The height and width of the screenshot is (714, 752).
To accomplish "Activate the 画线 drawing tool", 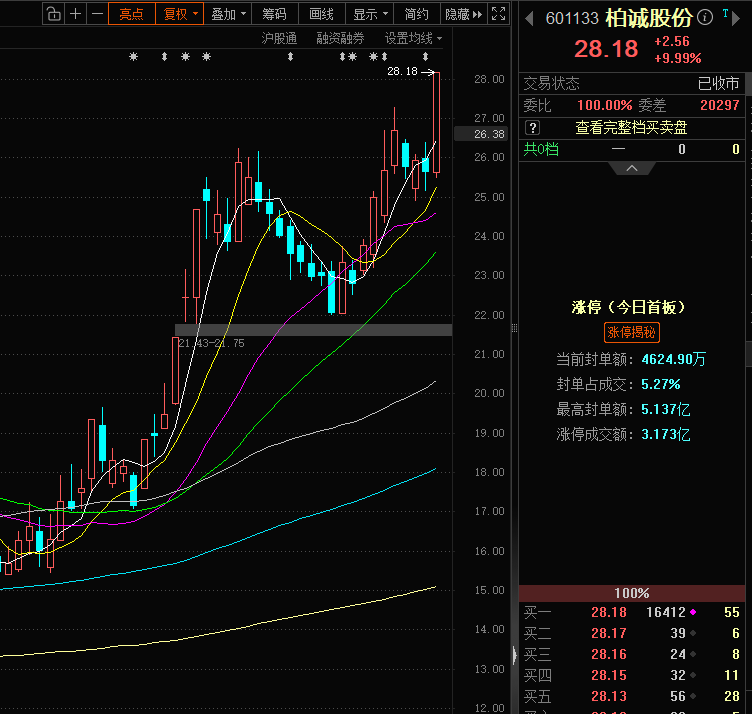I will click(321, 14).
